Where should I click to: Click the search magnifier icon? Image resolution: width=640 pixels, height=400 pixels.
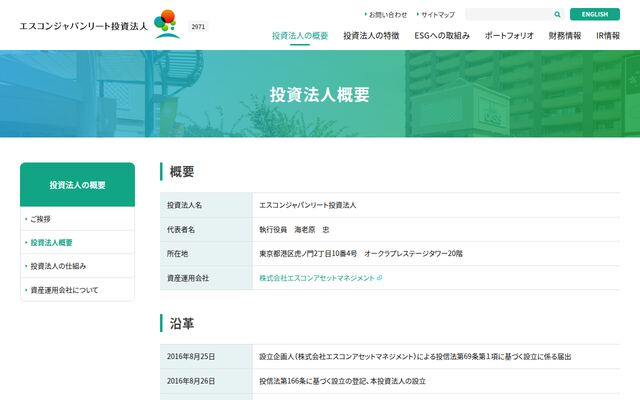click(557, 14)
